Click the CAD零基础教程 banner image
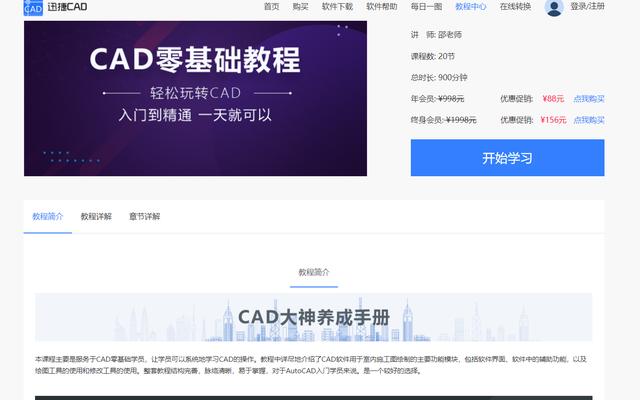Image resolution: width=640 pixels, height=400 pixels. (196, 98)
